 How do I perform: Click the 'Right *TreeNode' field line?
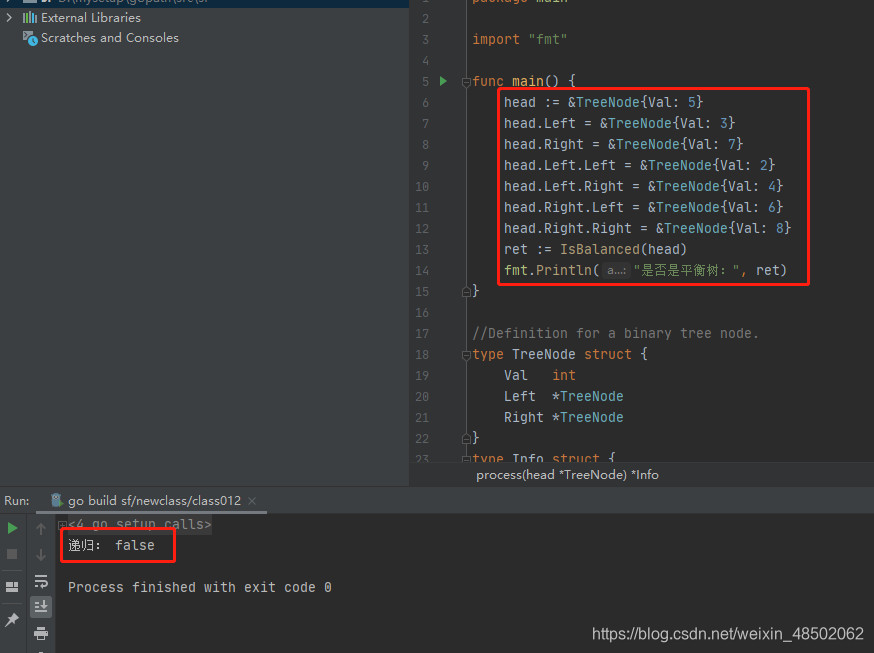coord(564,417)
